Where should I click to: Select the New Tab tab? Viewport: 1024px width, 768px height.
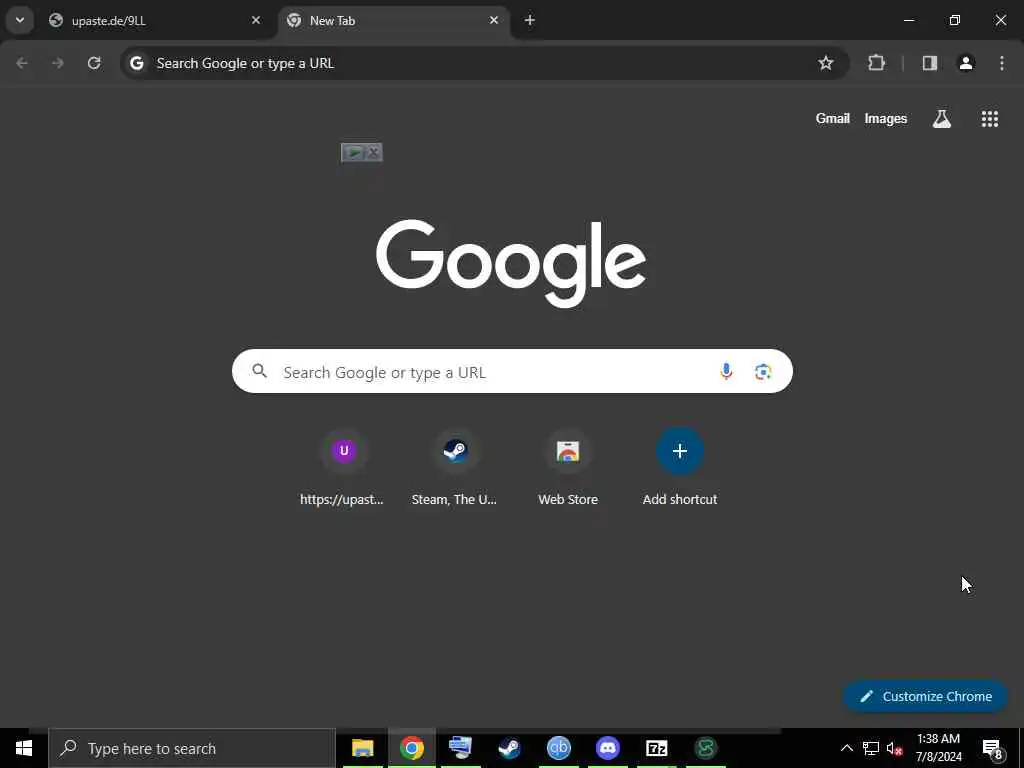coord(394,20)
